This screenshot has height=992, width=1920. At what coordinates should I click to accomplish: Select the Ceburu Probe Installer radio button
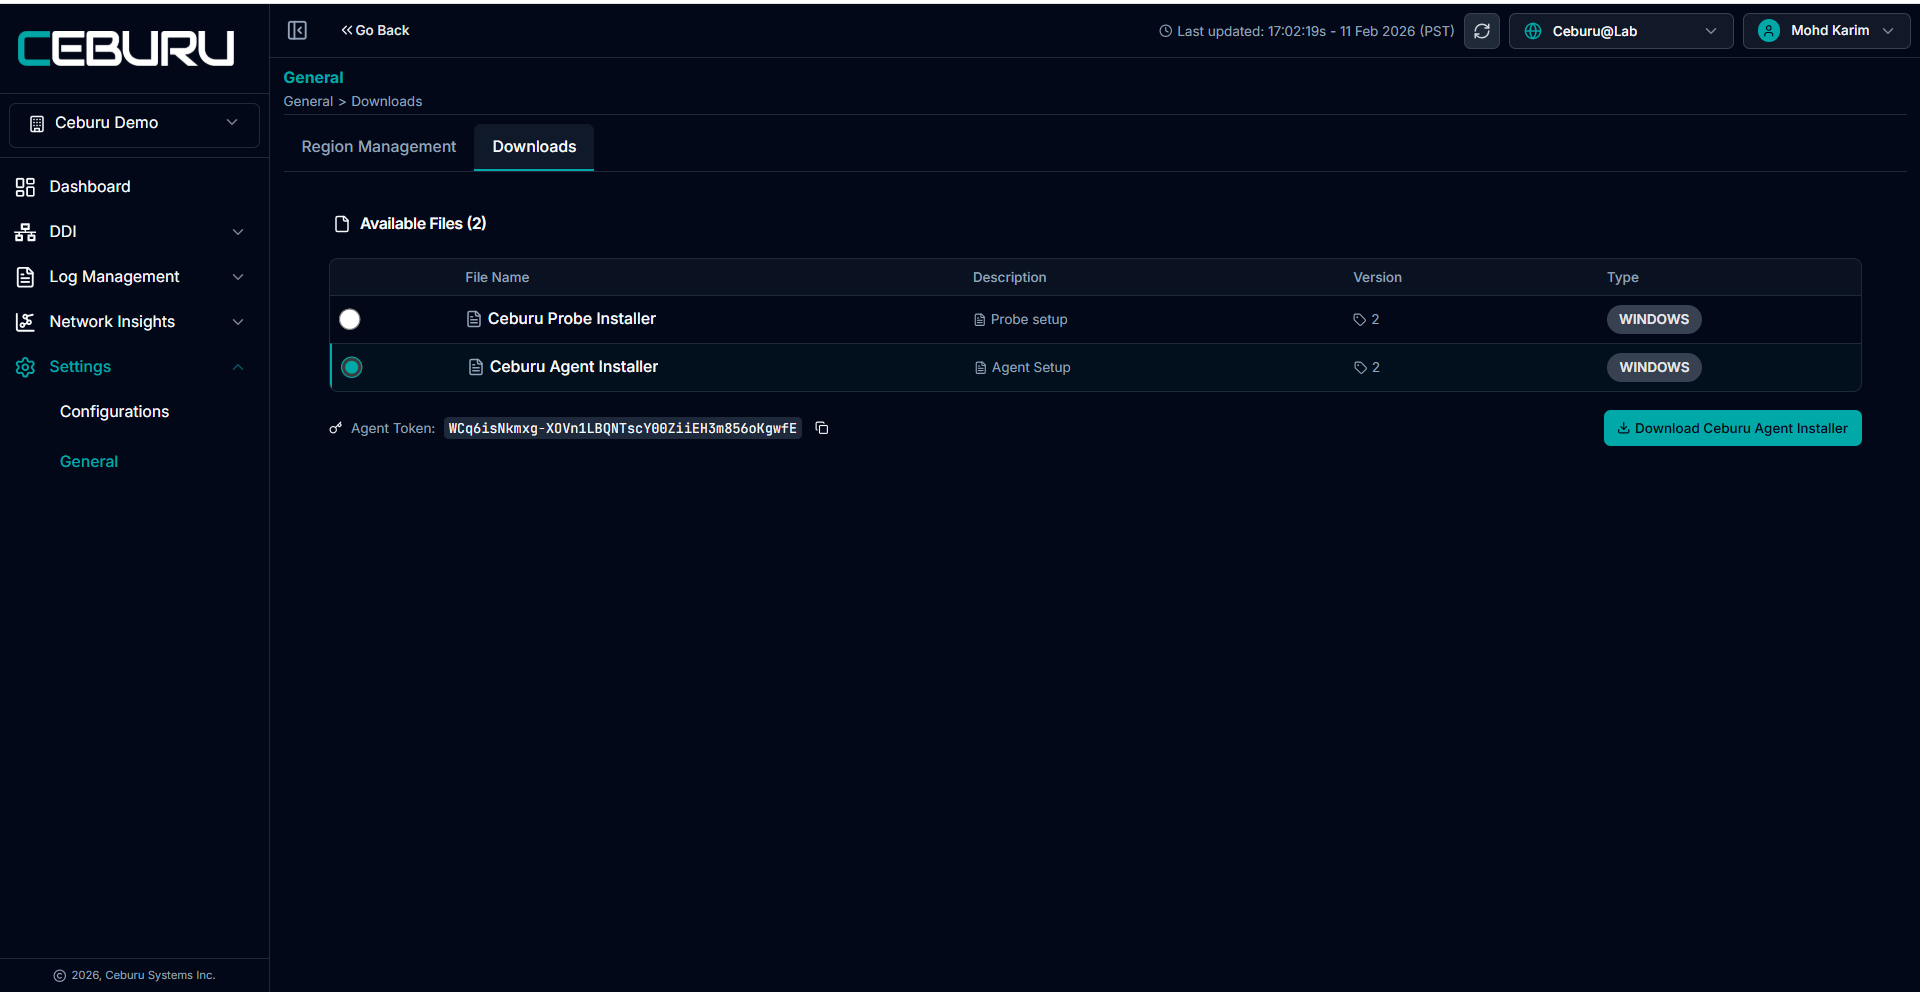point(350,319)
